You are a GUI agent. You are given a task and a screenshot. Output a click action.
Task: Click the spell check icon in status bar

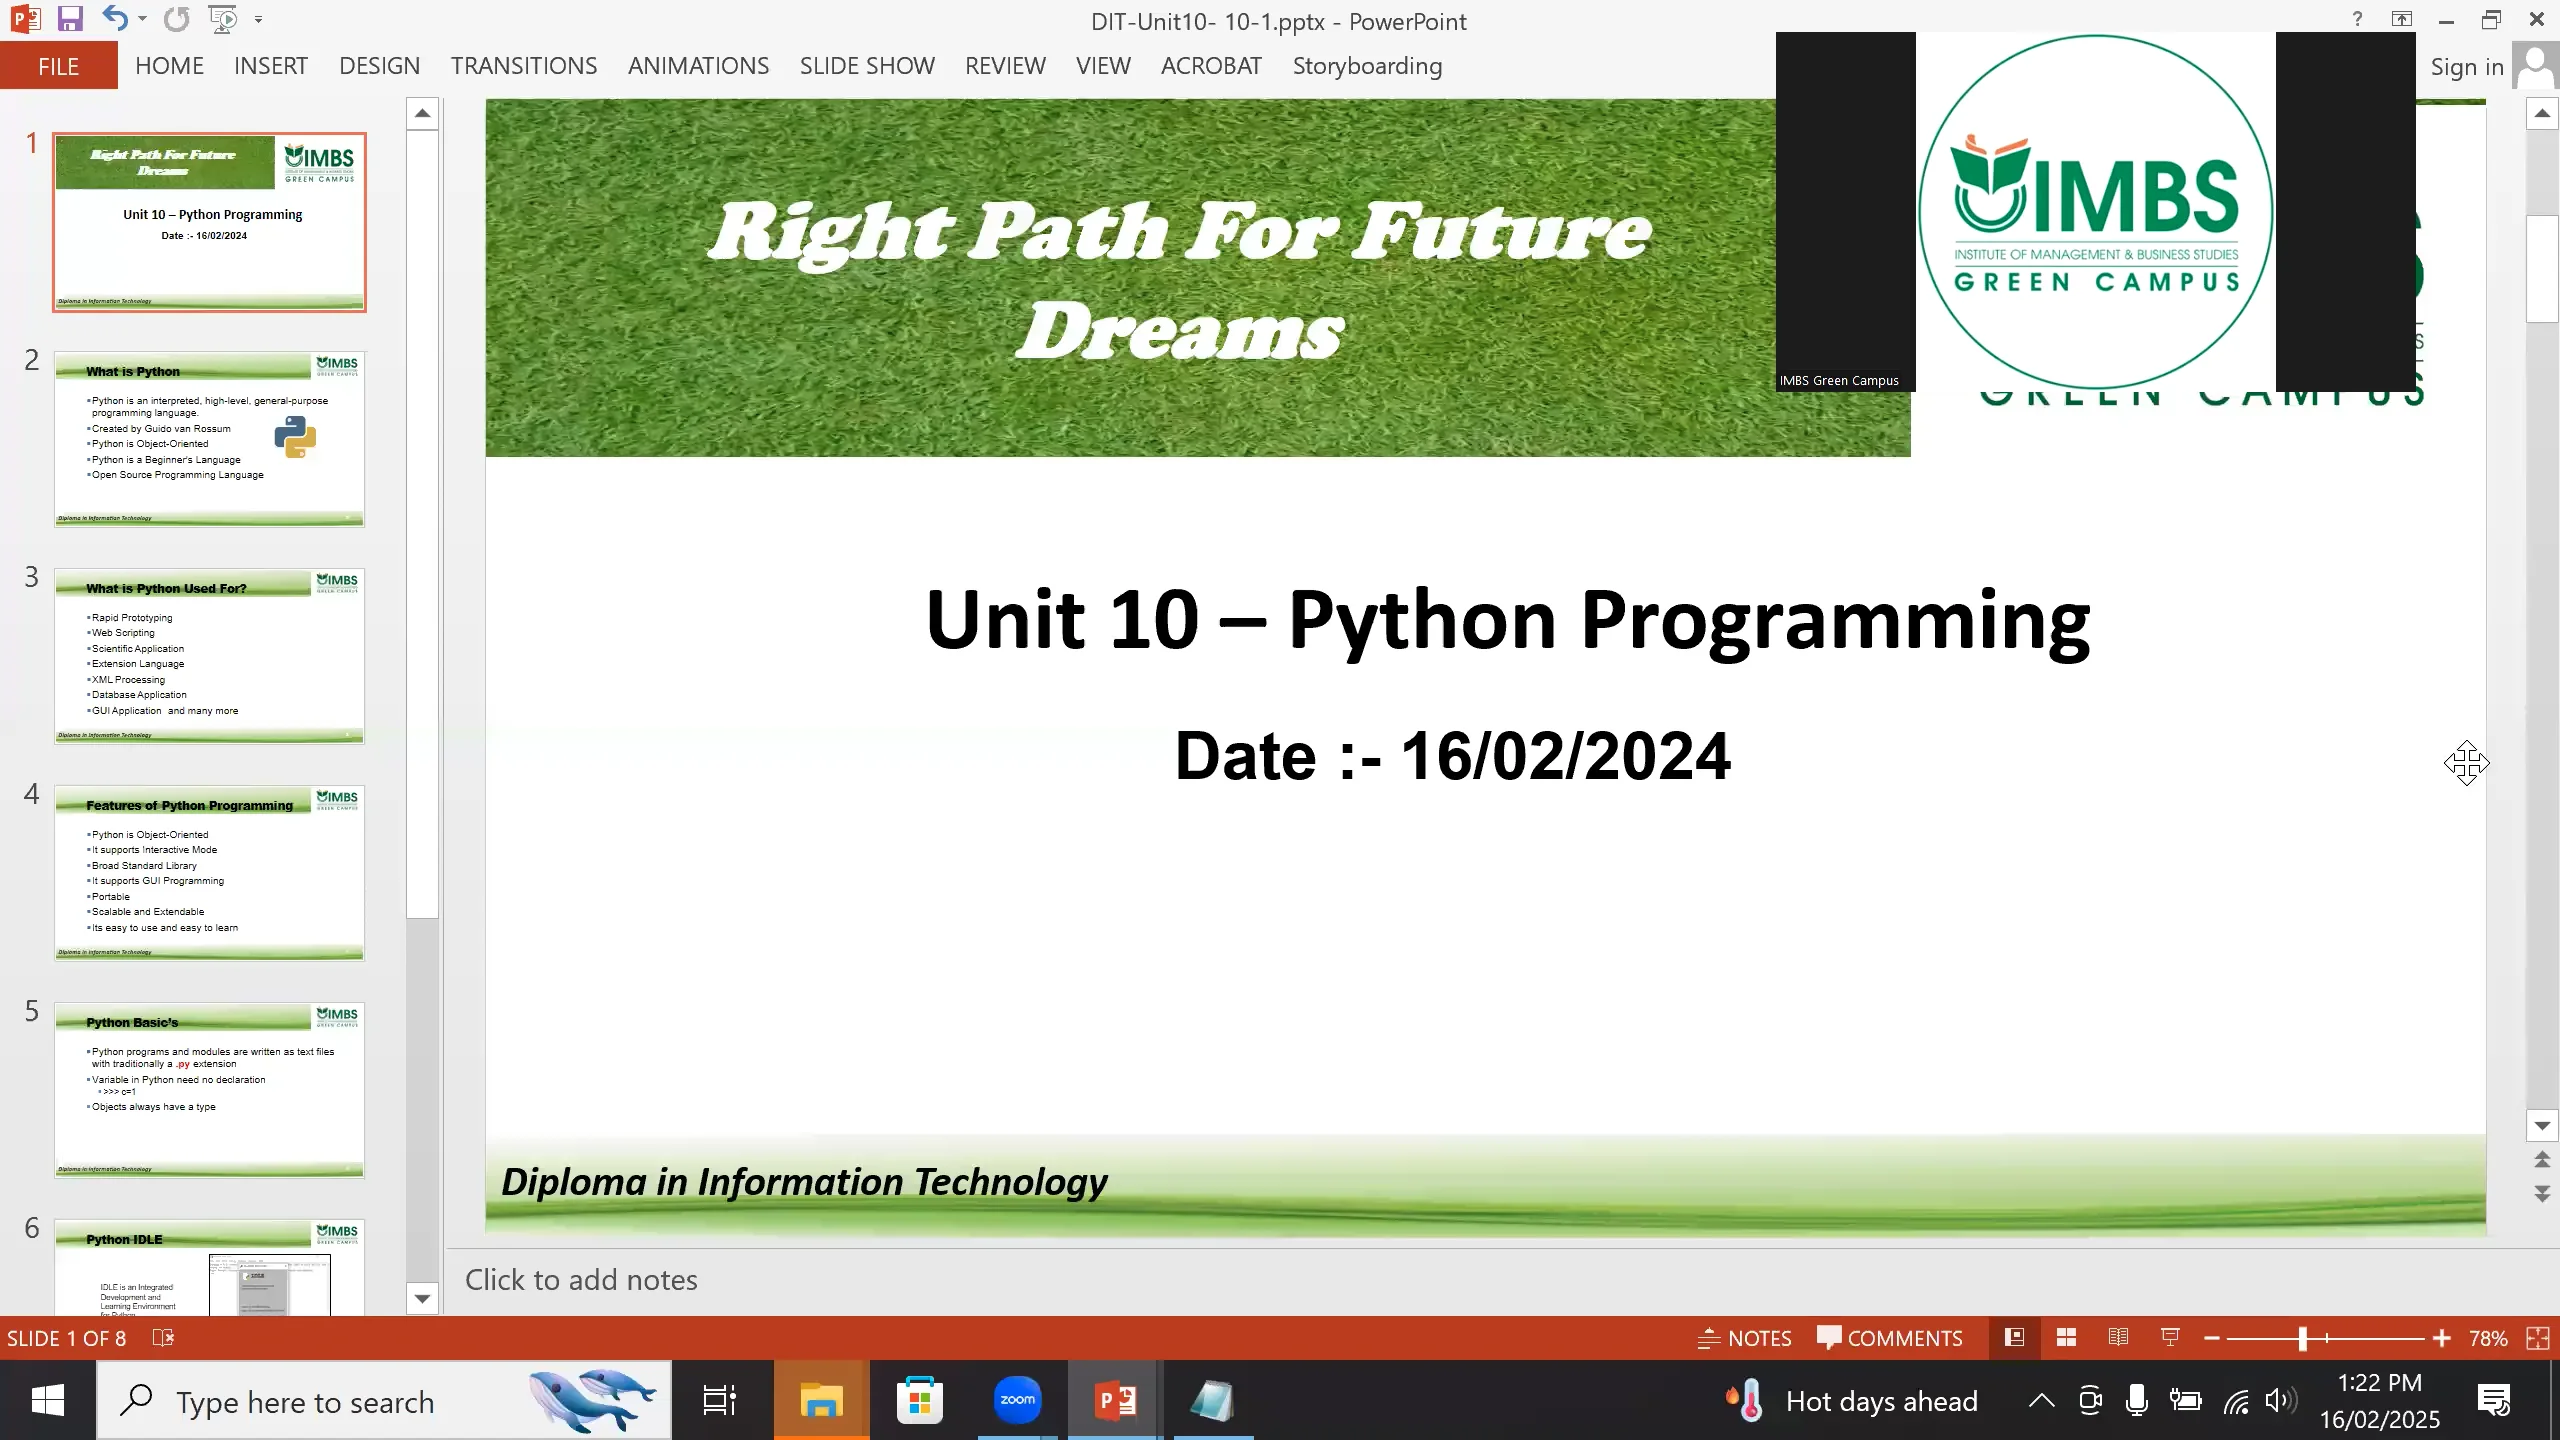click(163, 1338)
